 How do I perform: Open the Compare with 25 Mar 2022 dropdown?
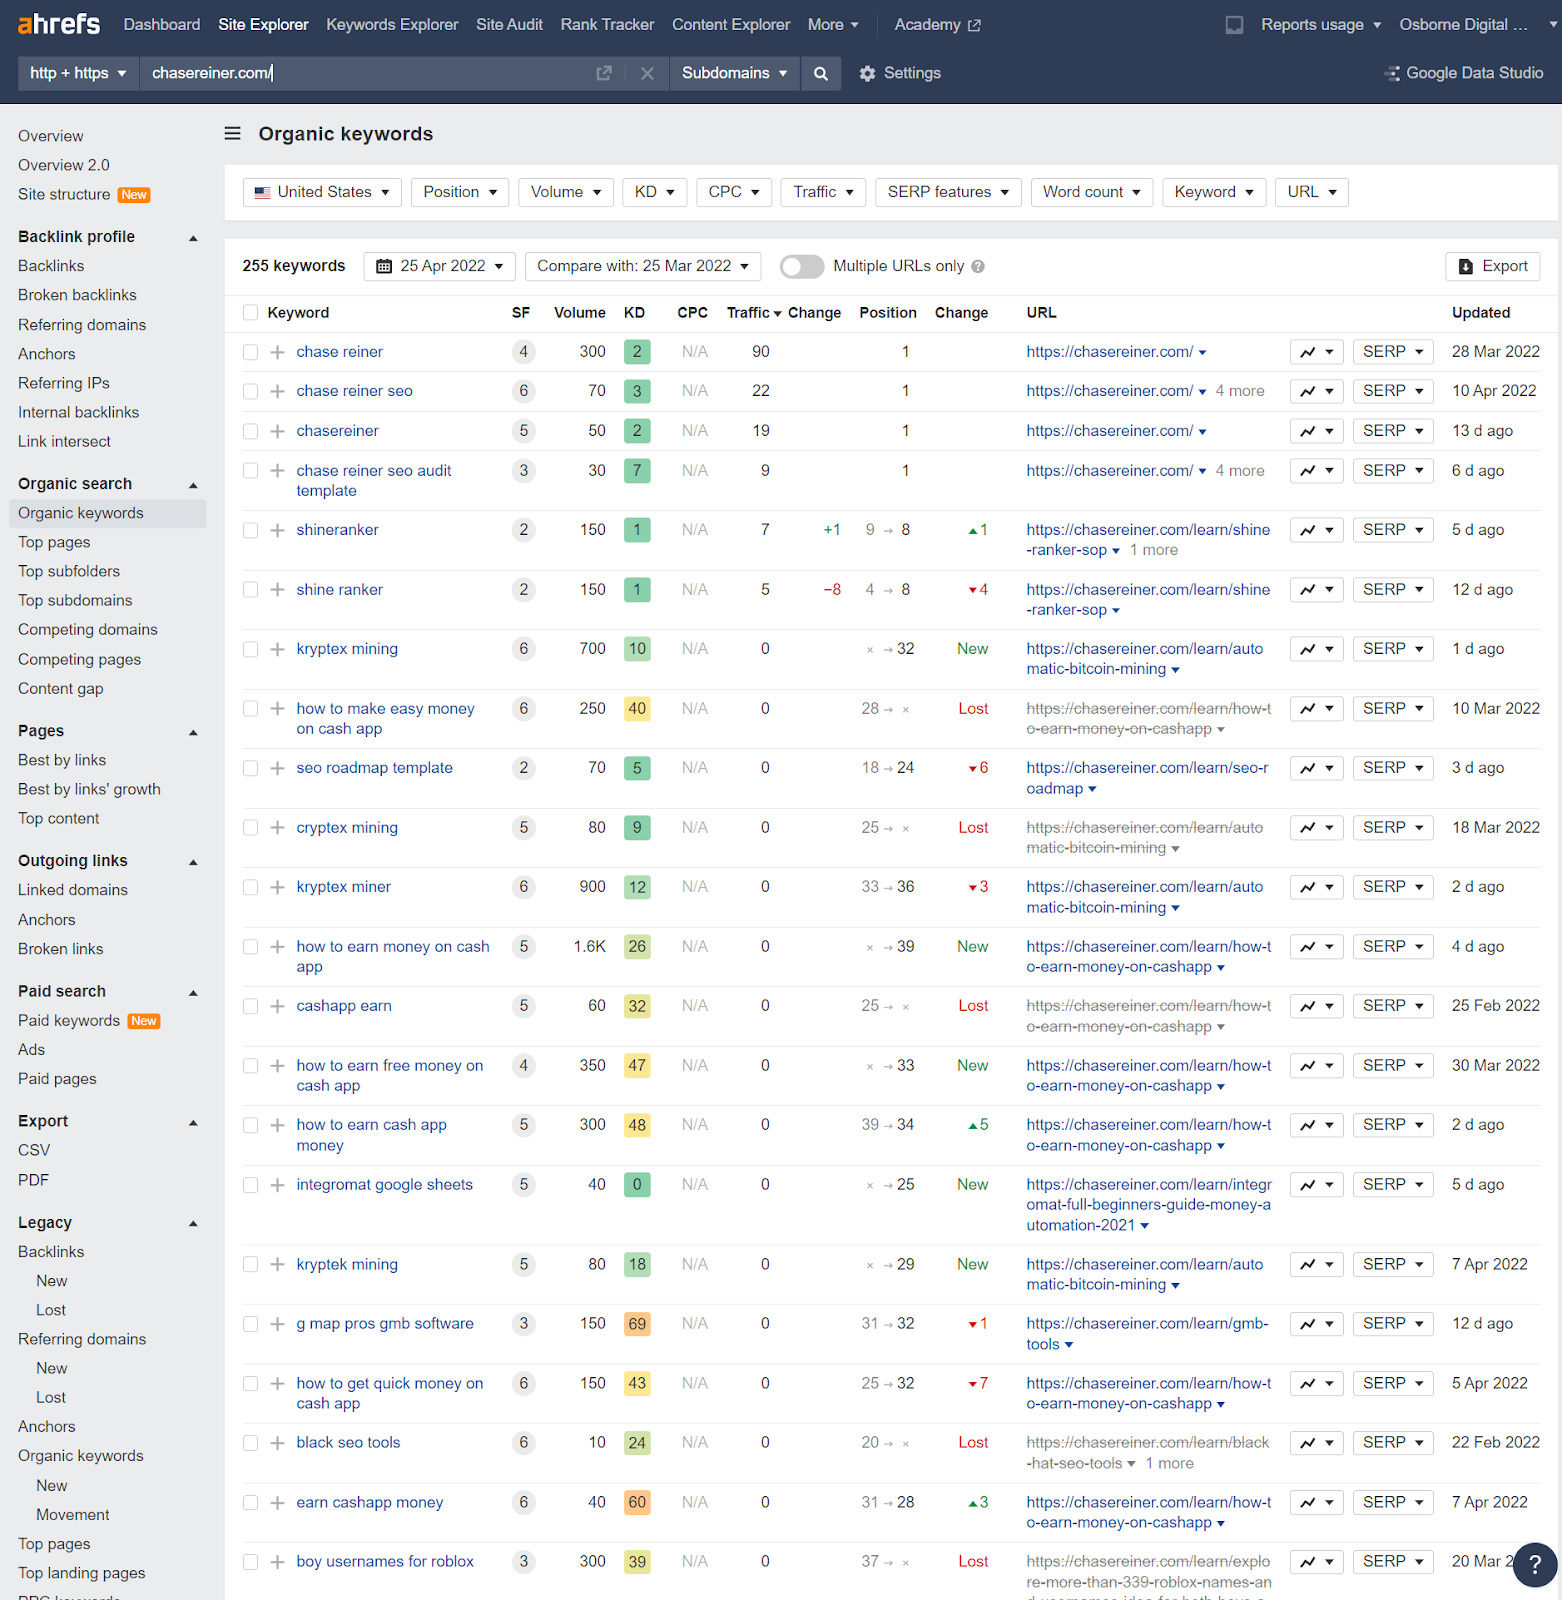643,266
